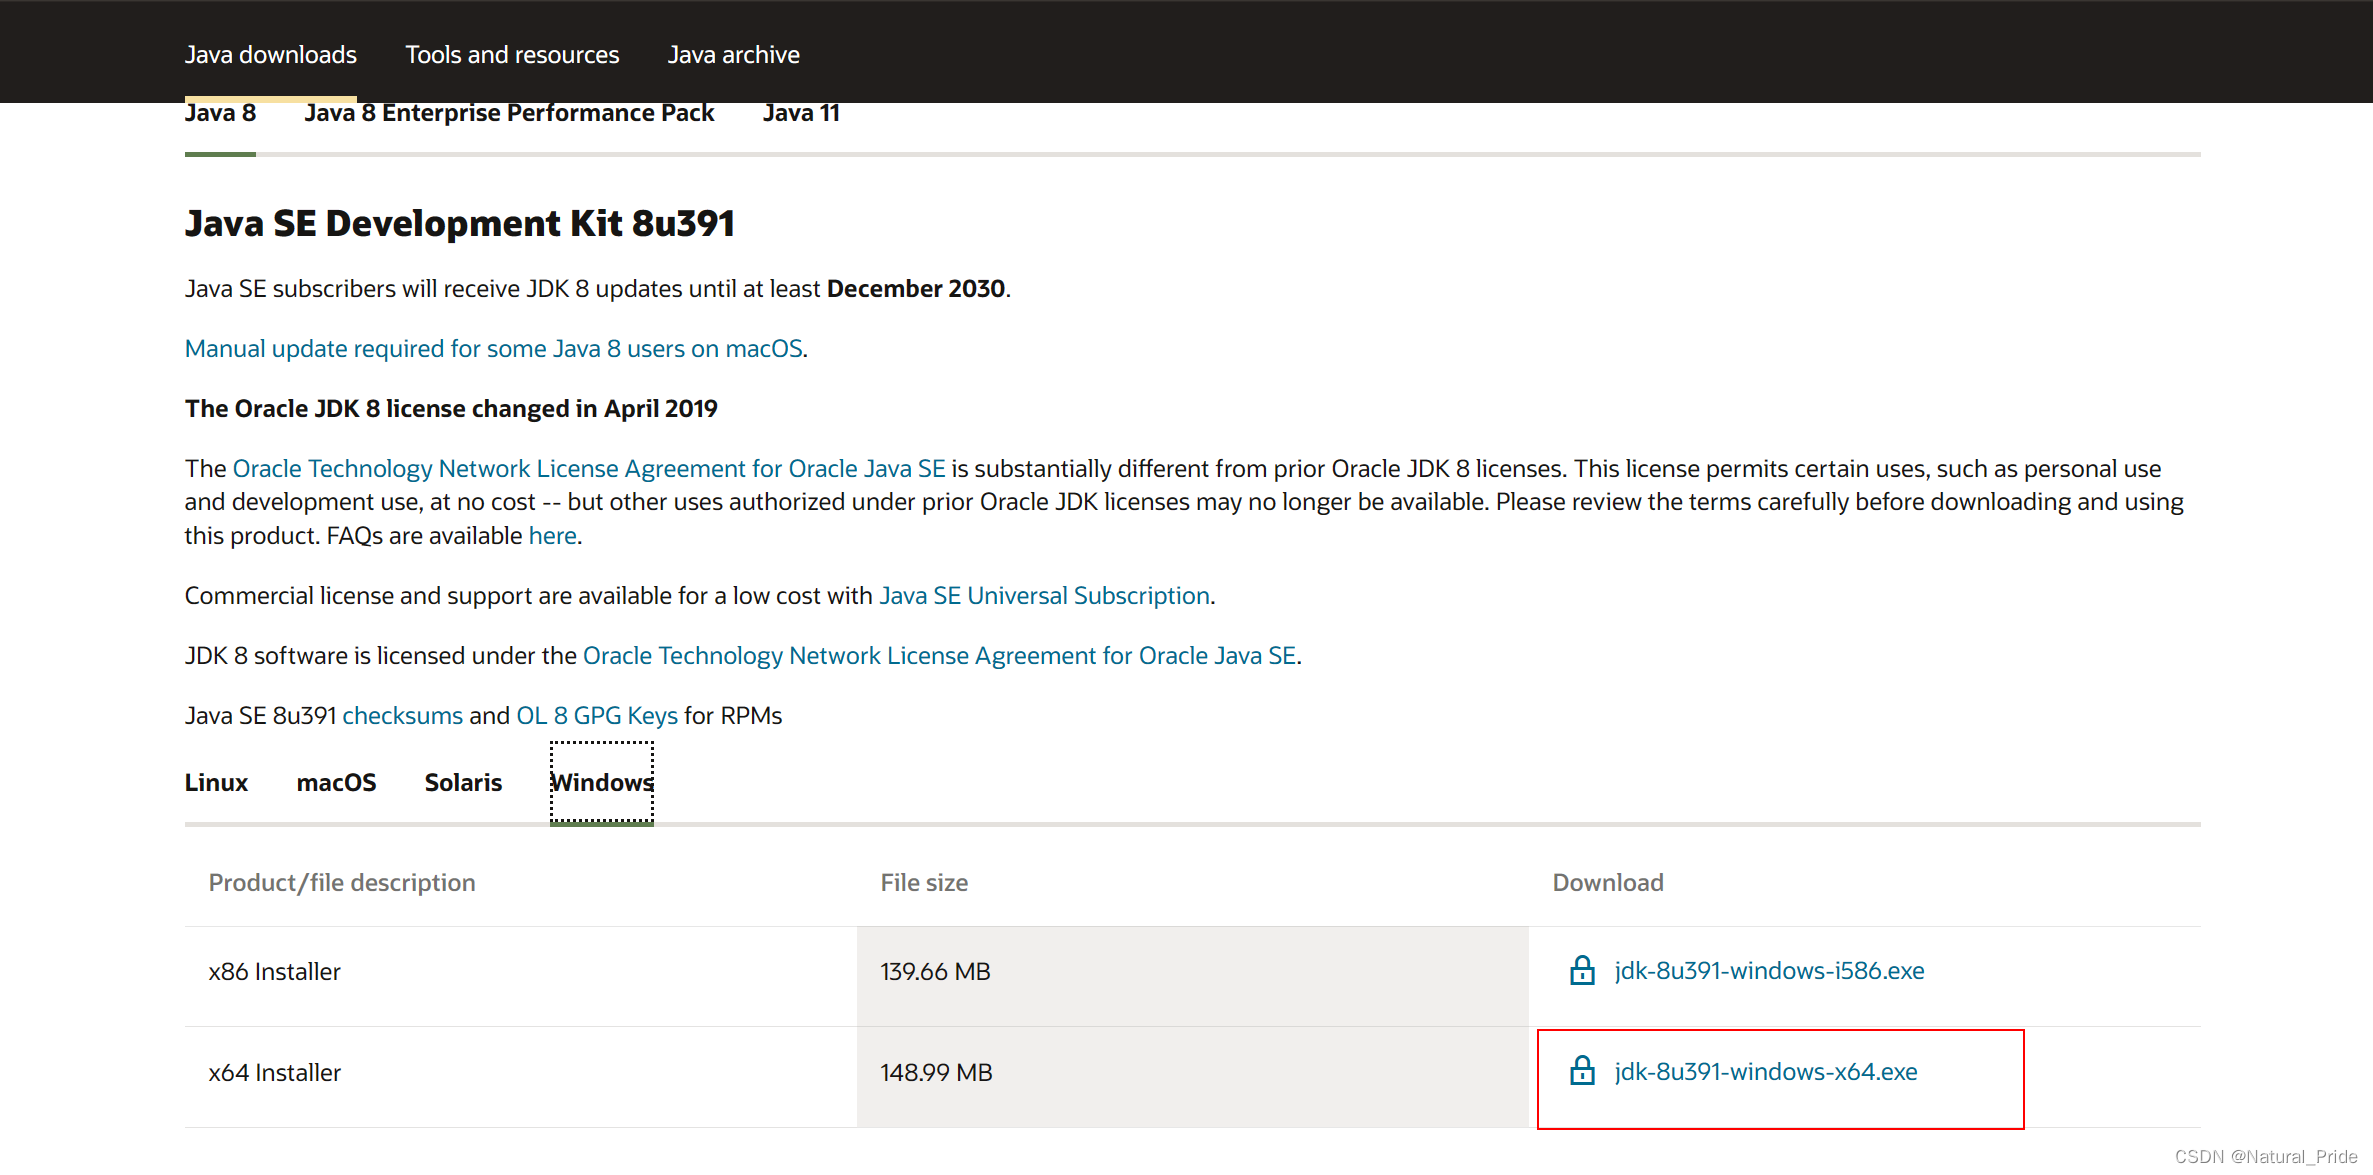The height and width of the screenshot is (1175, 2373).
Task: Switch to the Java 8 tab
Action: (220, 114)
